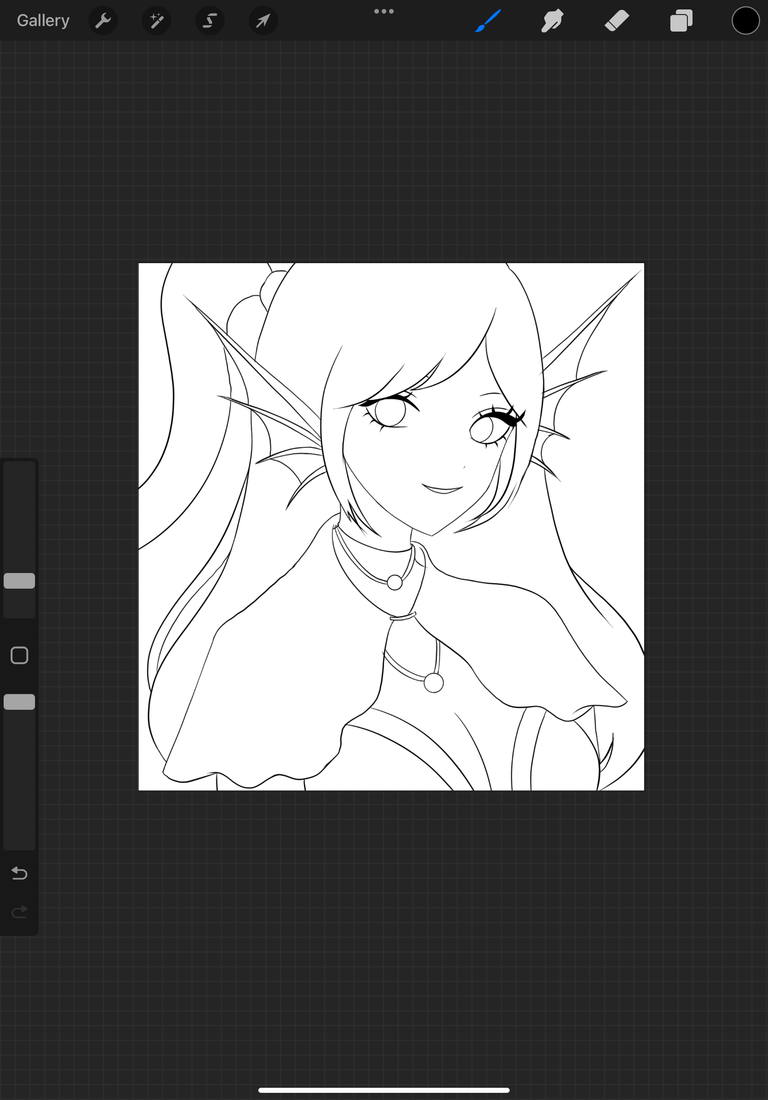Adjust the brush opacity slider handle

[x=20, y=702]
